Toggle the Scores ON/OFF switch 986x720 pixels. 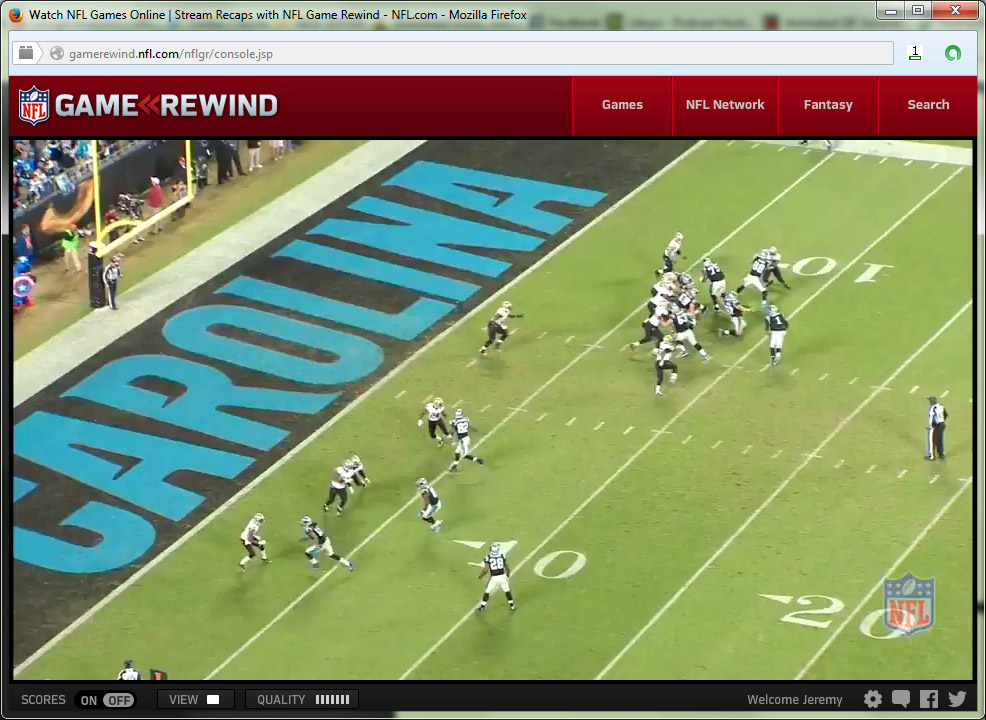(x=105, y=700)
